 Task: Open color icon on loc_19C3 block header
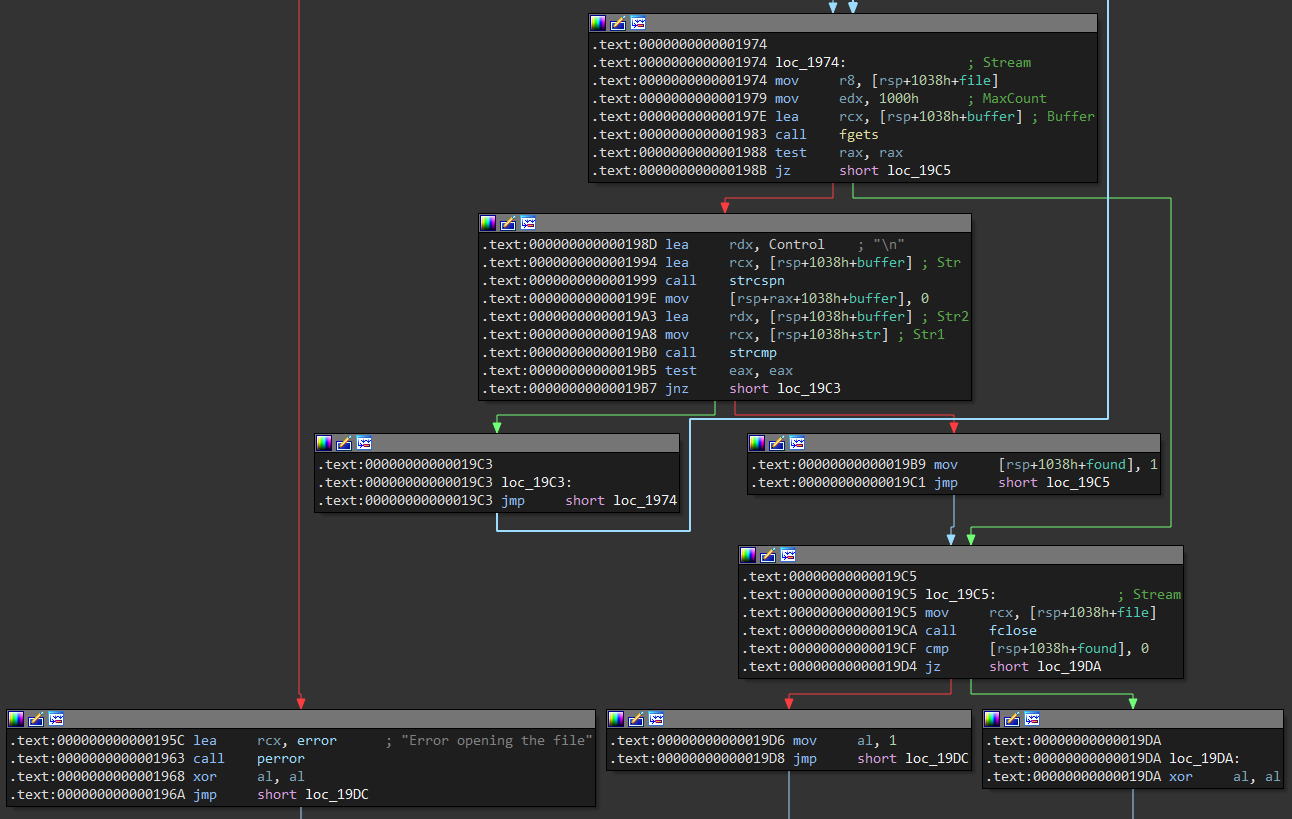pyautogui.click(x=324, y=442)
